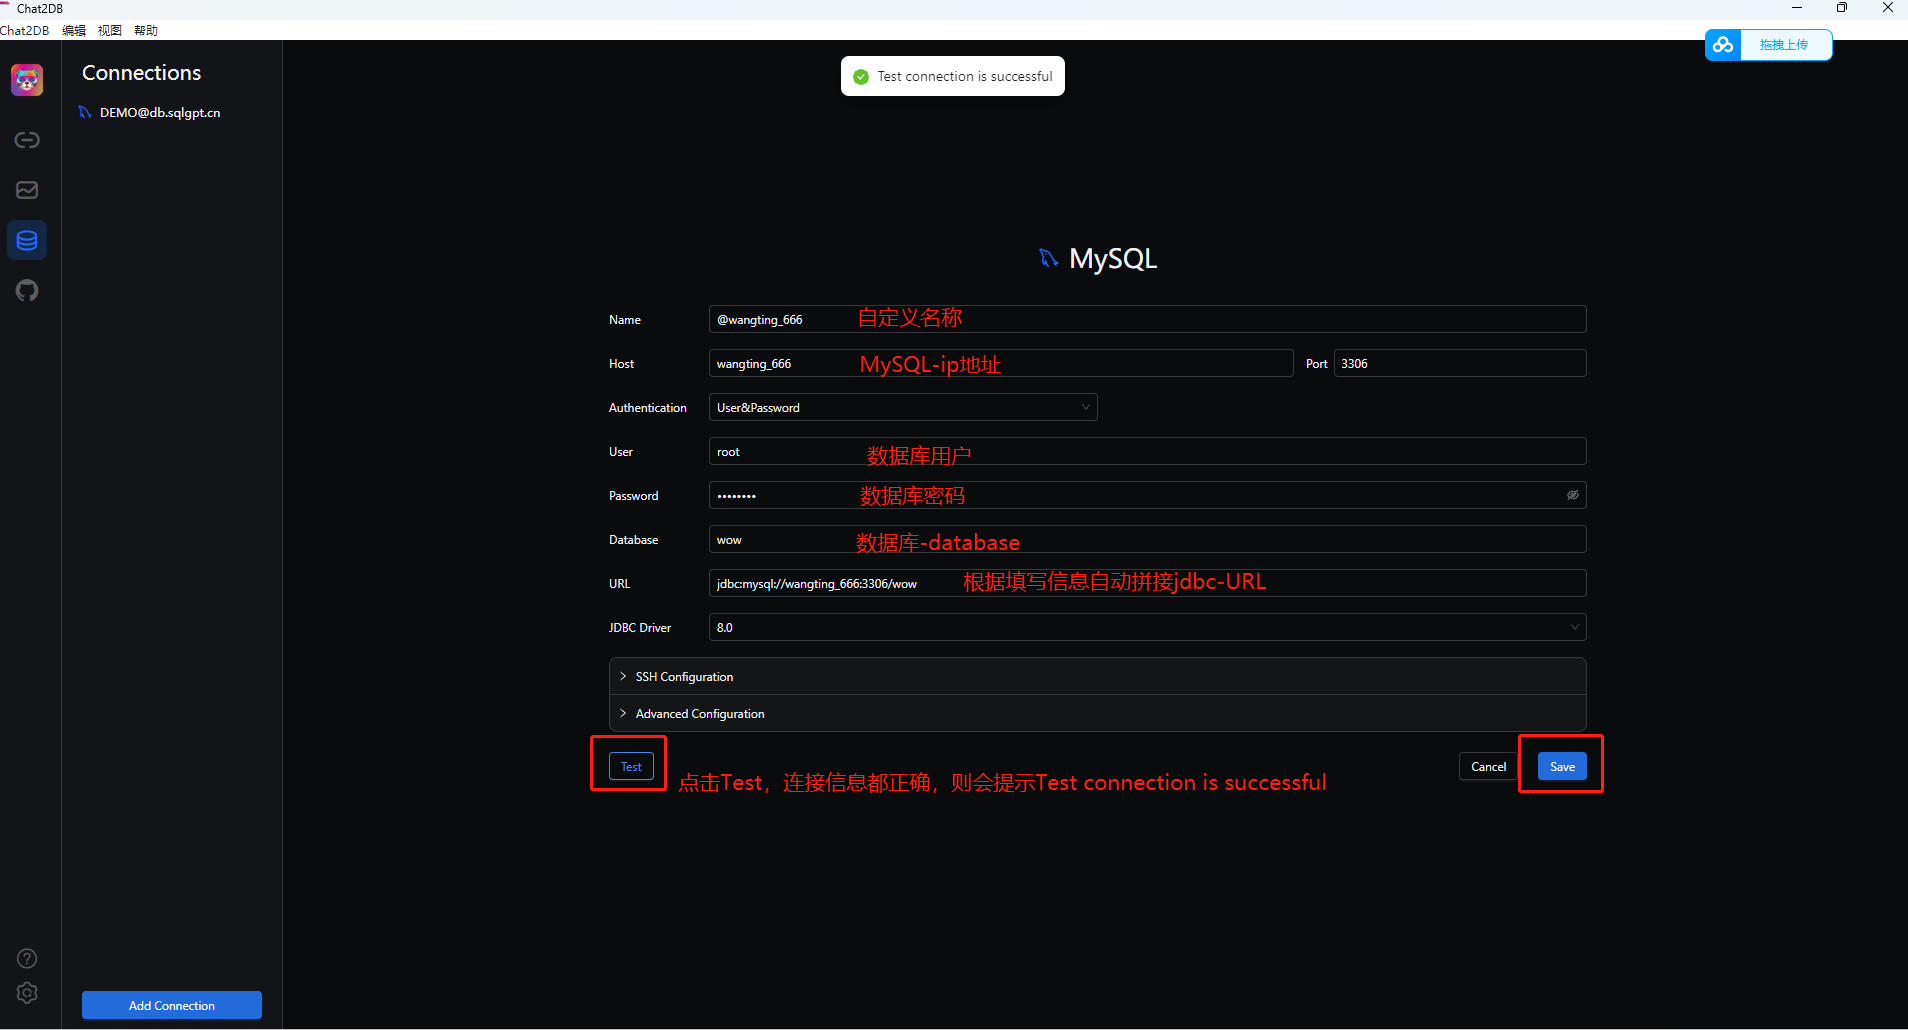1908x1030 pixels.
Task: Click the Save button
Action: (1562, 767)
